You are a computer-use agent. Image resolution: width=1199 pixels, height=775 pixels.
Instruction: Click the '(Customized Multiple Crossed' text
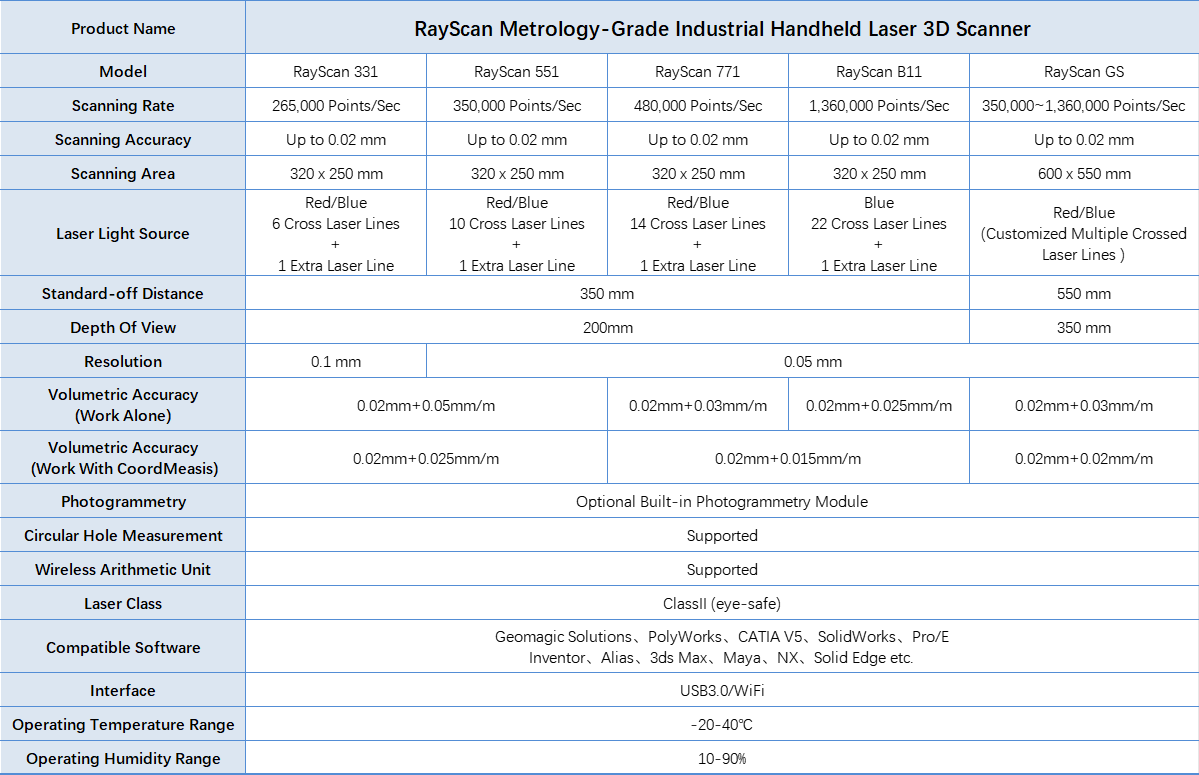(1084, 234)
